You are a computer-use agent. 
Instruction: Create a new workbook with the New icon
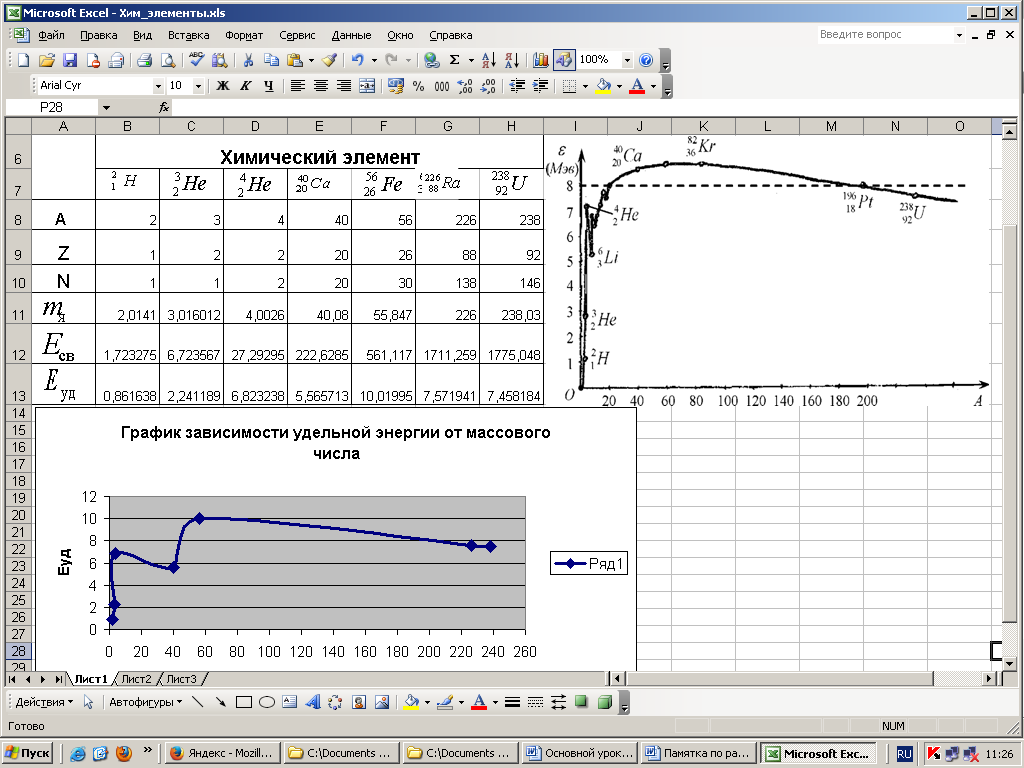point(24,60)
